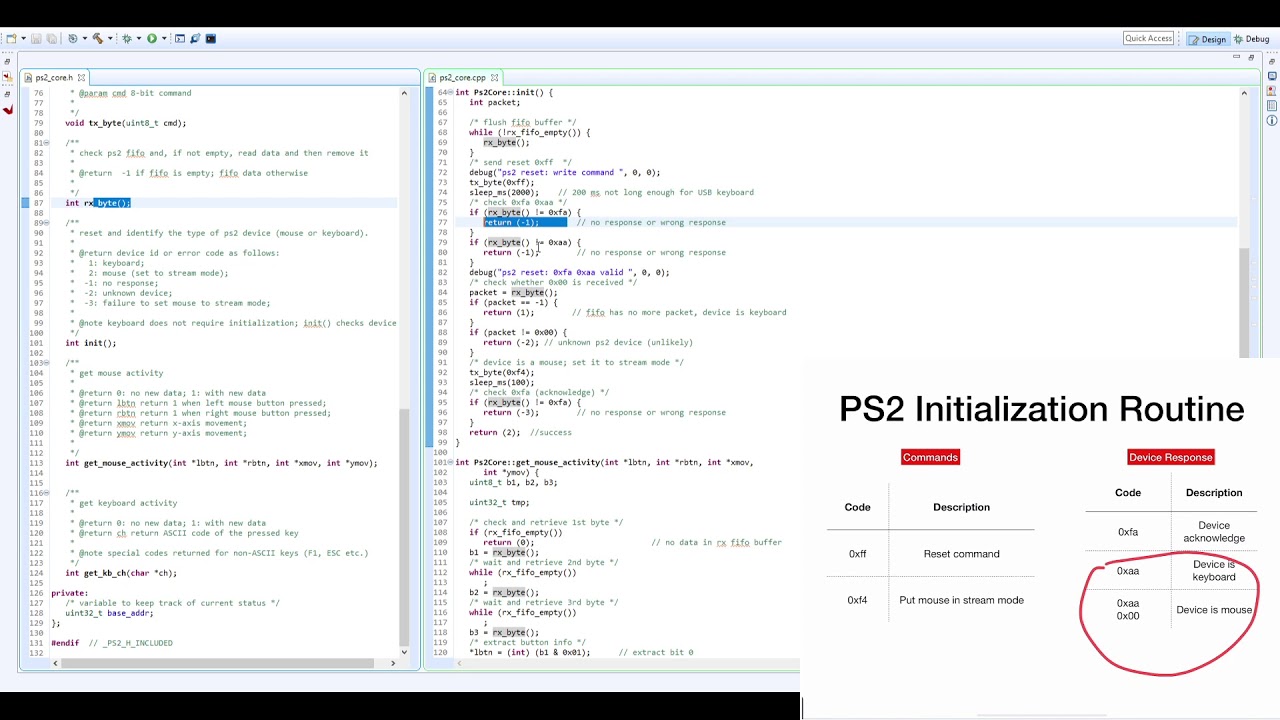
Task: Click the 'int init();' declaration
Action: tap(91, 343)
